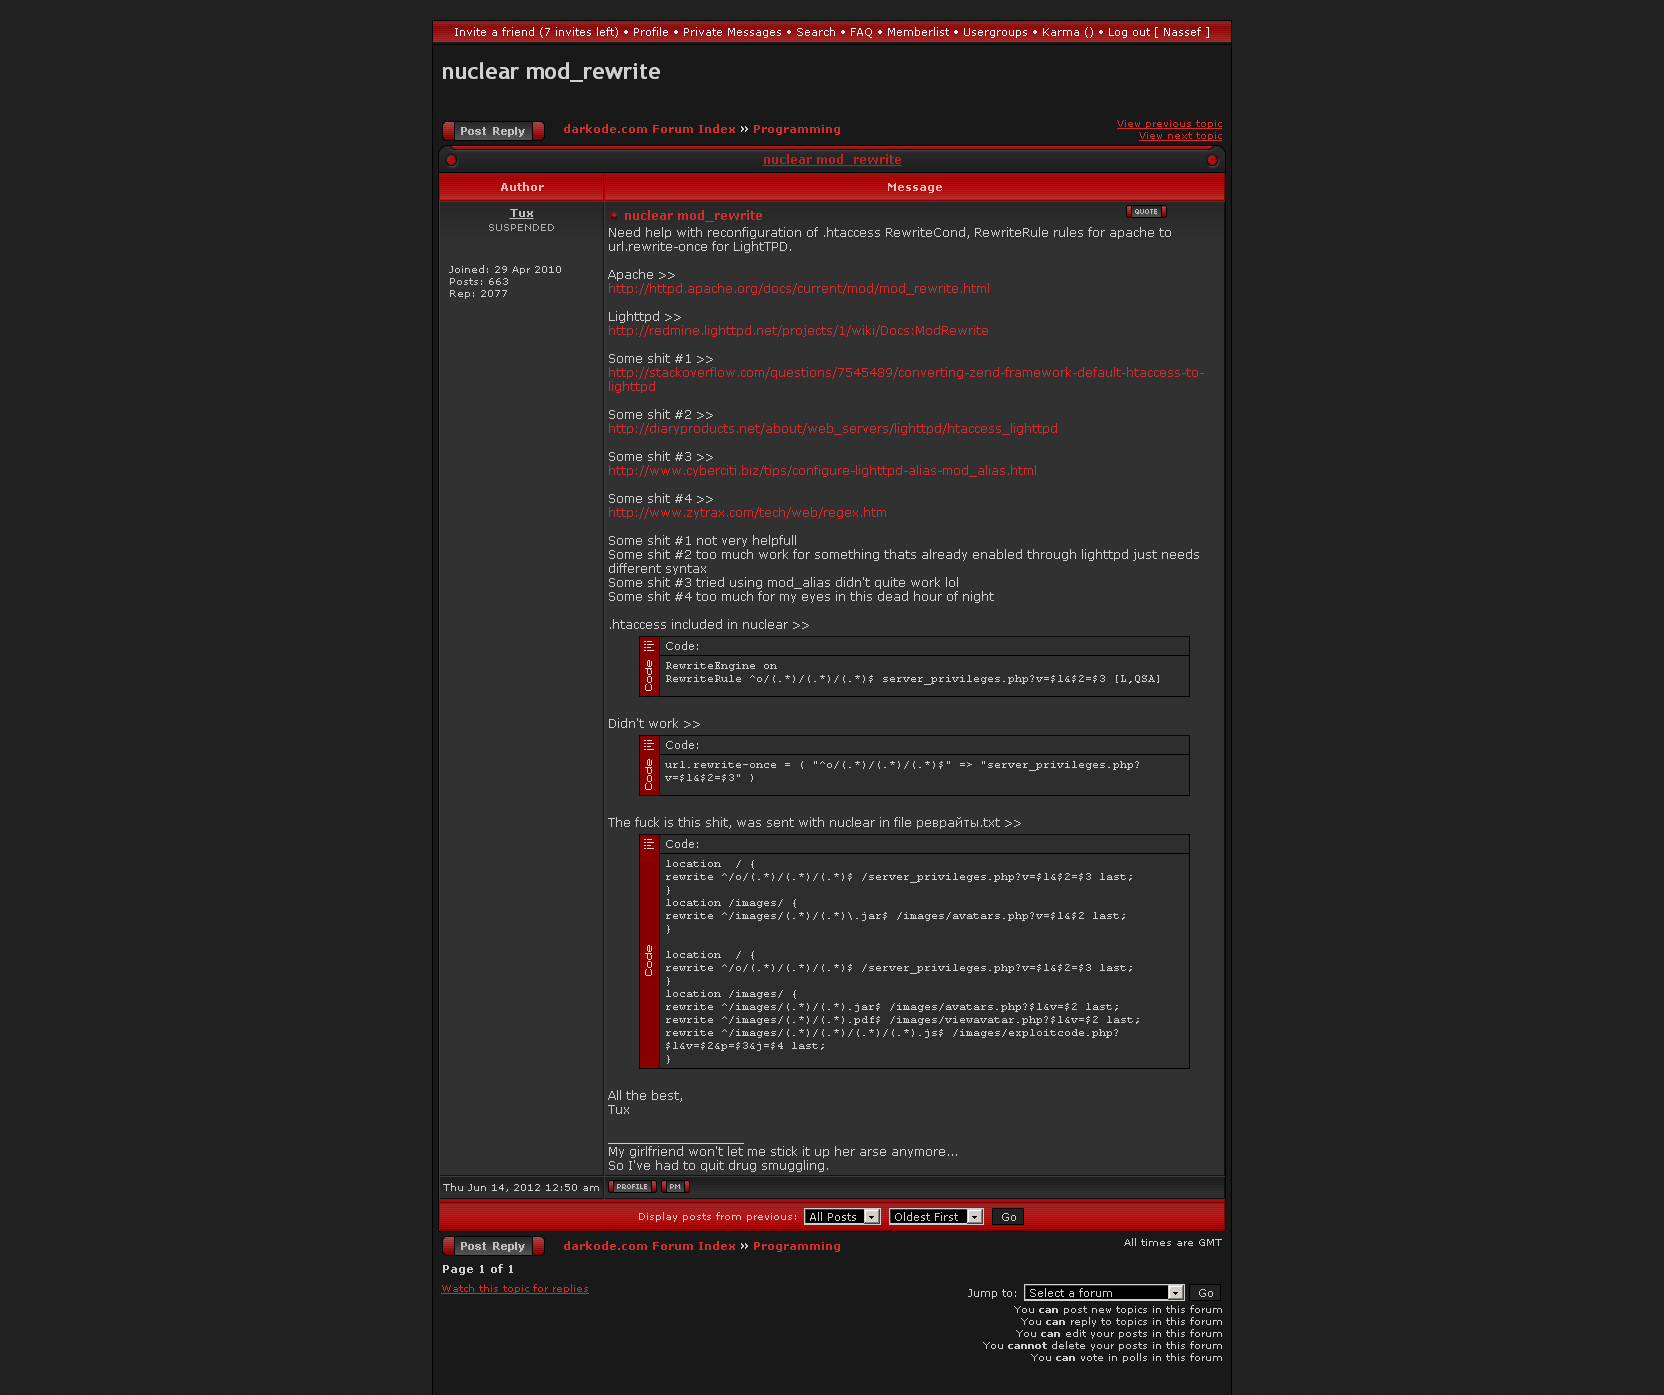
Task: Click the list icon of third Code box
Action: point(649,844)
